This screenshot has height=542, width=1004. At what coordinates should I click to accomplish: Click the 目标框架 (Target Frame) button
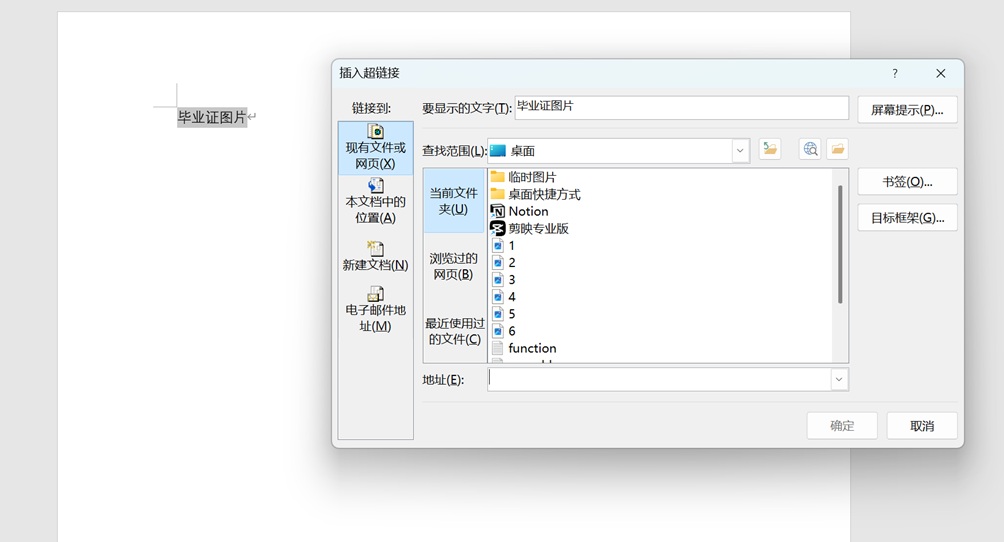click(907, 218)
